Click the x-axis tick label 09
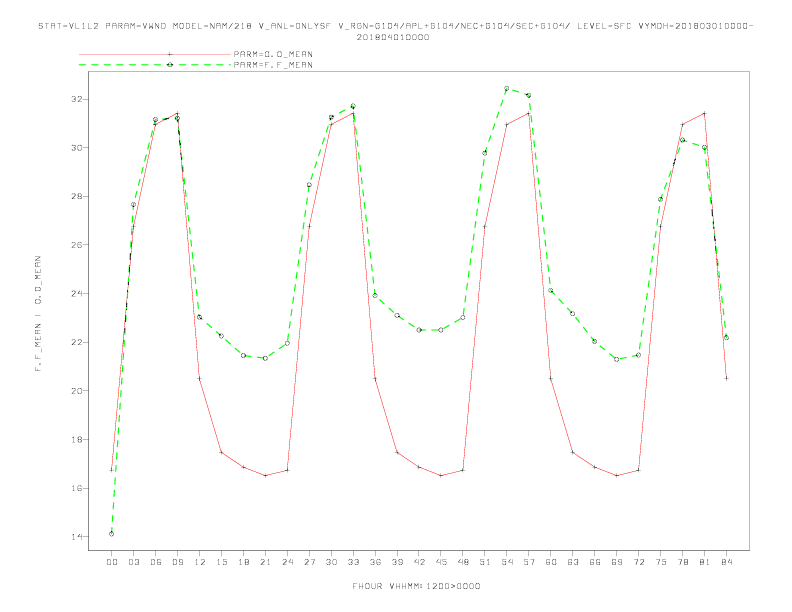 (x=177, y=562)
